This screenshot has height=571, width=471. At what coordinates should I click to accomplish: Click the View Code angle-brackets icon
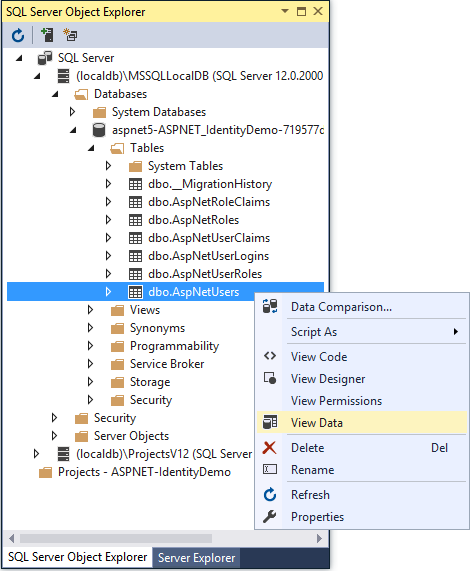click(270, 356)
